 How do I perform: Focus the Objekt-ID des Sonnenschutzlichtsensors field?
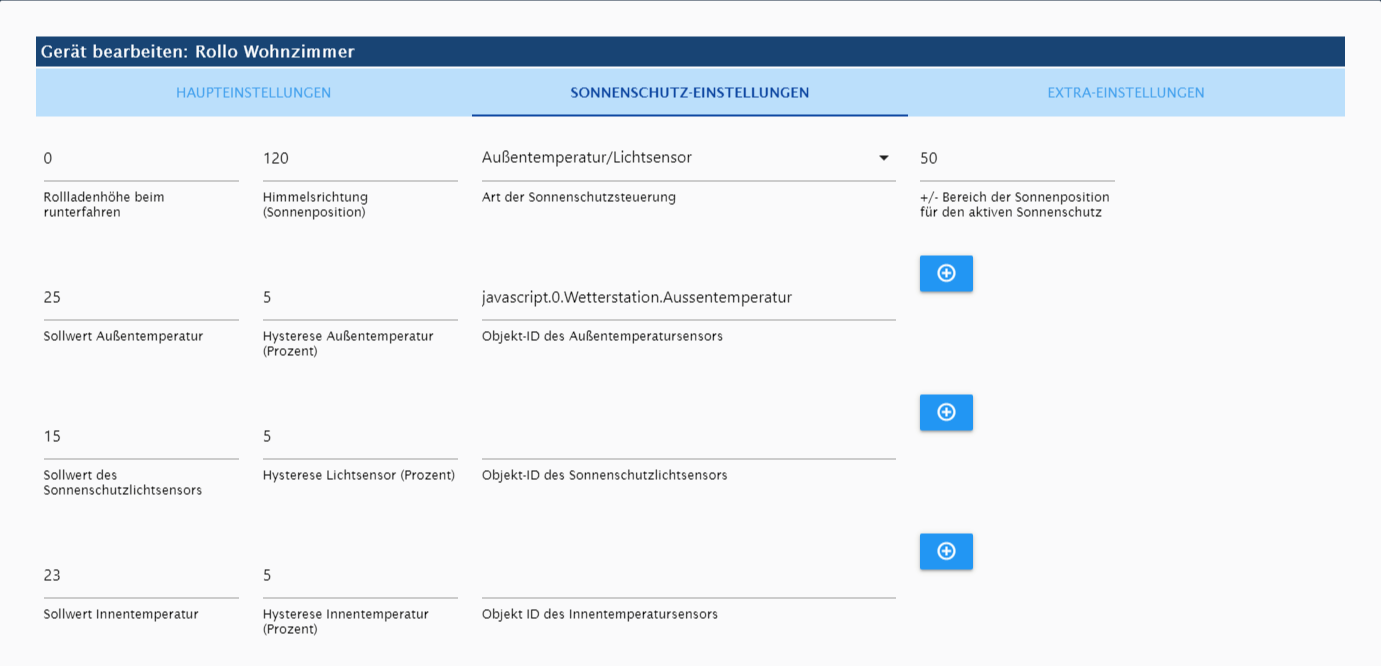pos(688,436)
